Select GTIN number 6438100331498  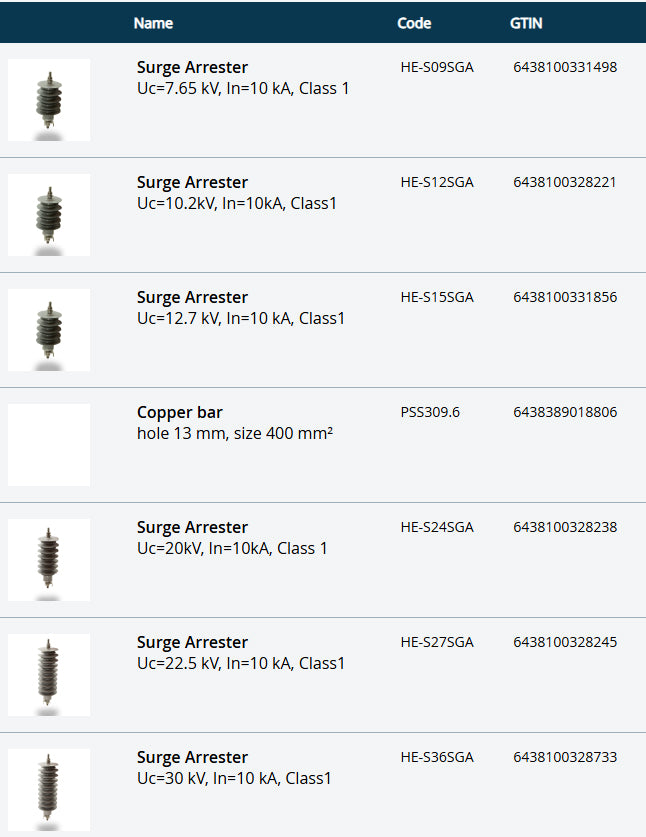[565, 68]
